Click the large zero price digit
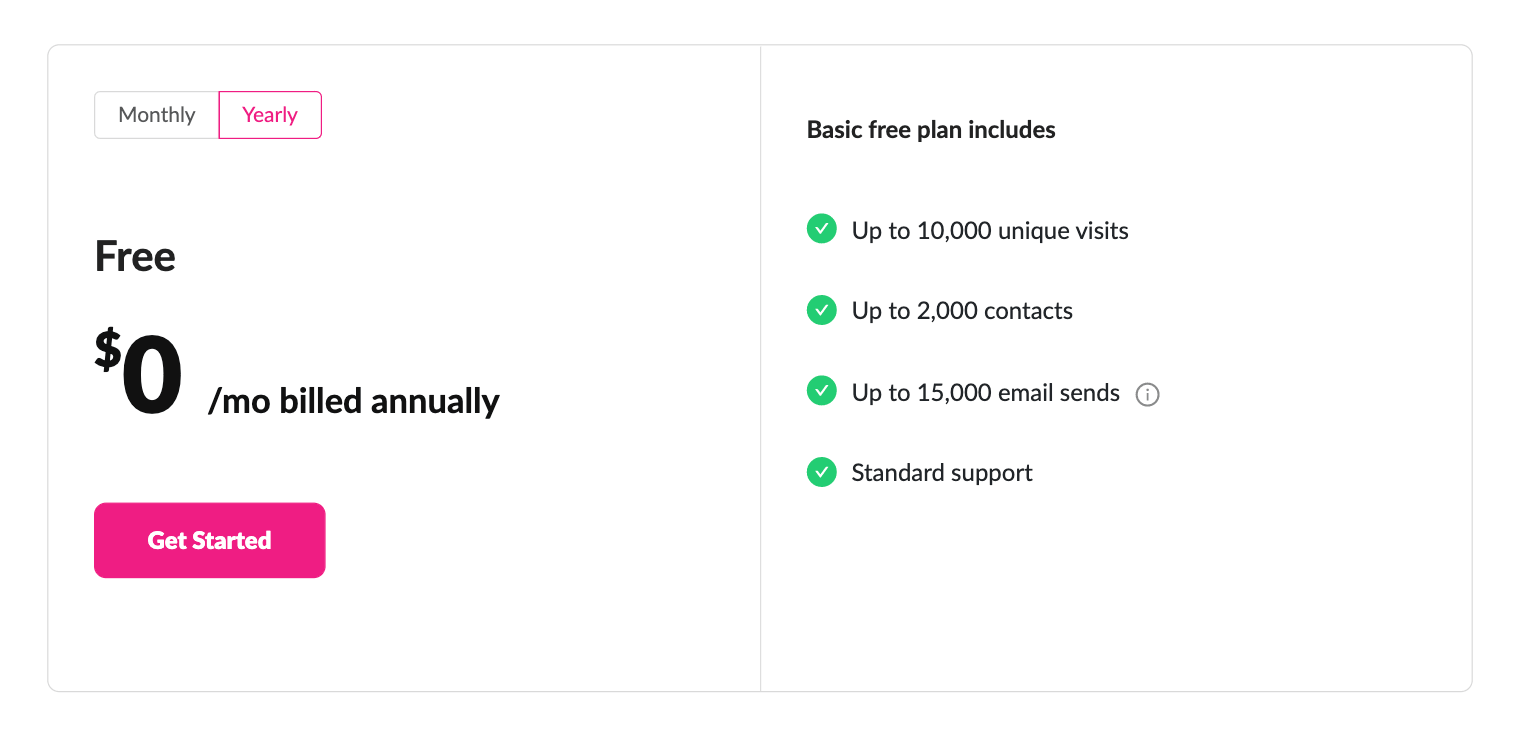 pos(152,376)
